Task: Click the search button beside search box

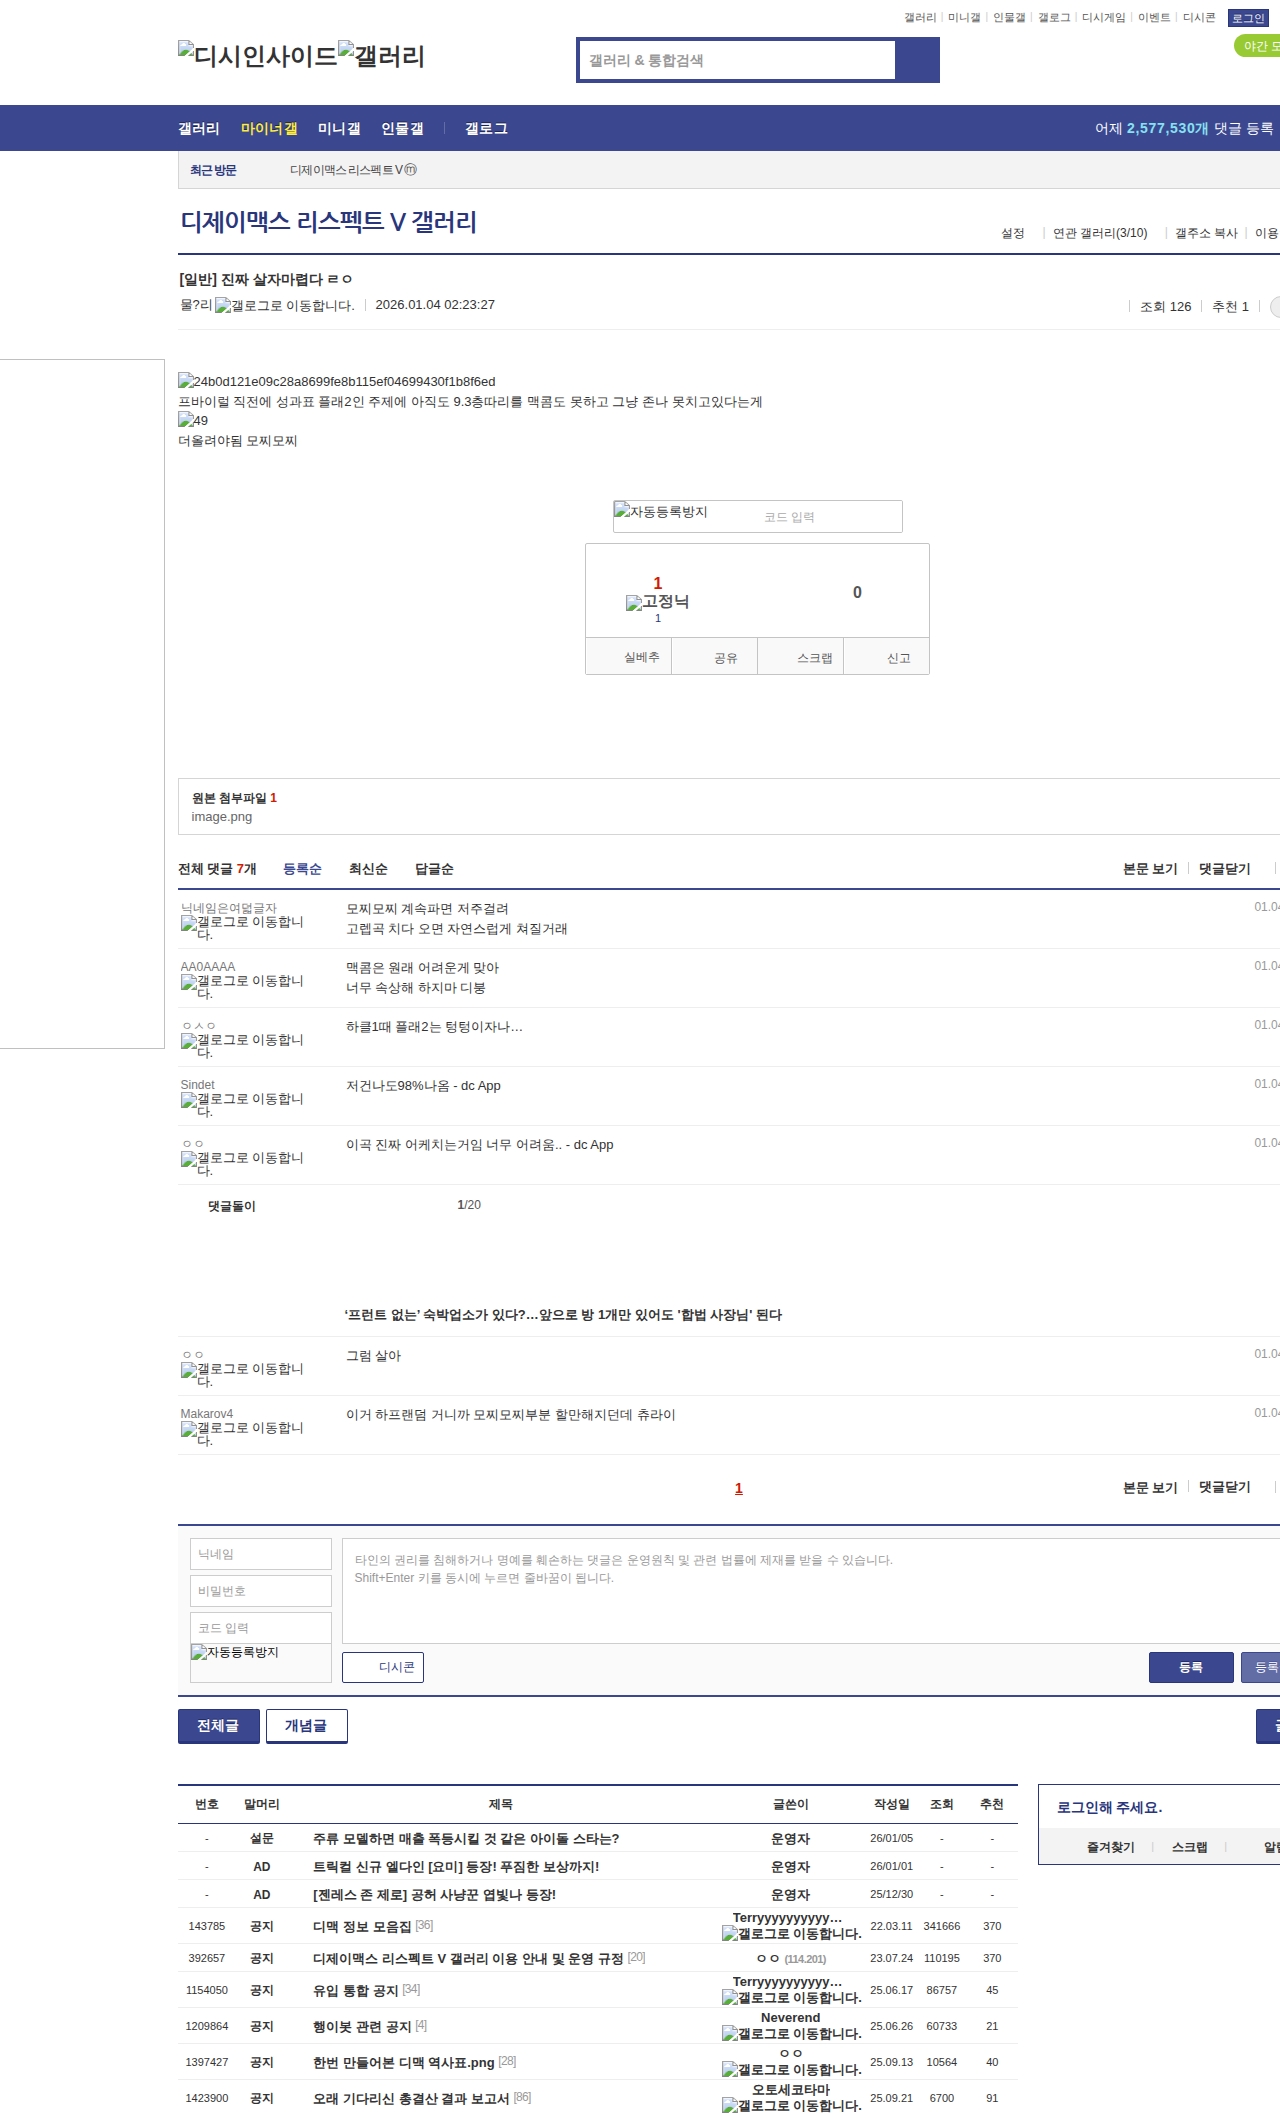Action: pyautogui.click(x=917, y=60)
